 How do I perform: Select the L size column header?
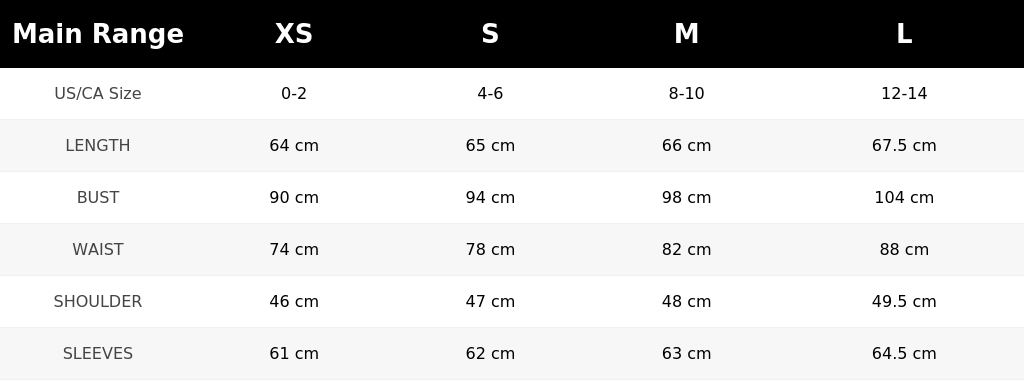point(904,34)
